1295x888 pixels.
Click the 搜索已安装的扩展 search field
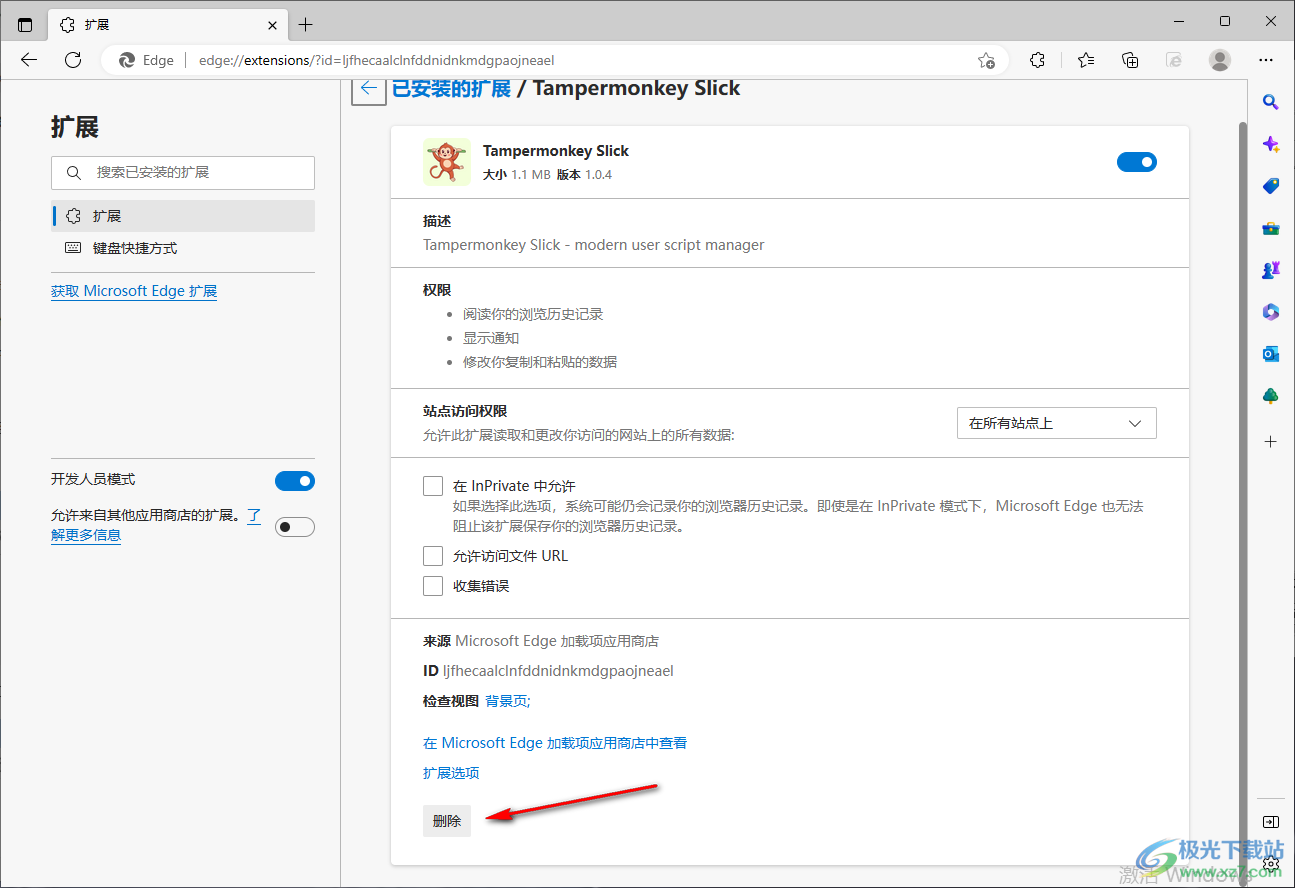[x=183, y=173]
